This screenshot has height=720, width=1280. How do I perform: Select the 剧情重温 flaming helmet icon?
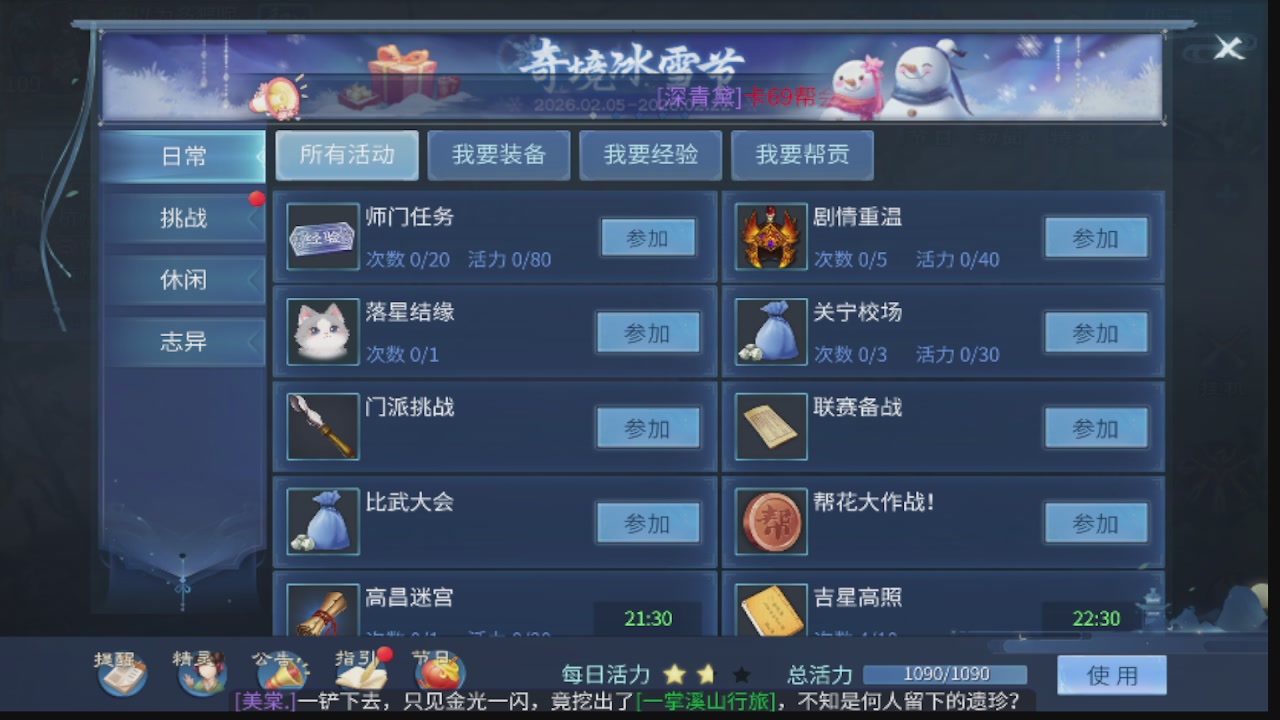click(x=771, y=237)
